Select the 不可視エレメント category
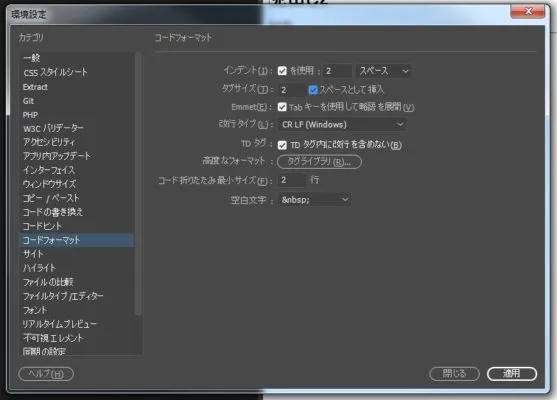Image resolution: width=557 pixels, height=400 pixels. tap(77, 338)
